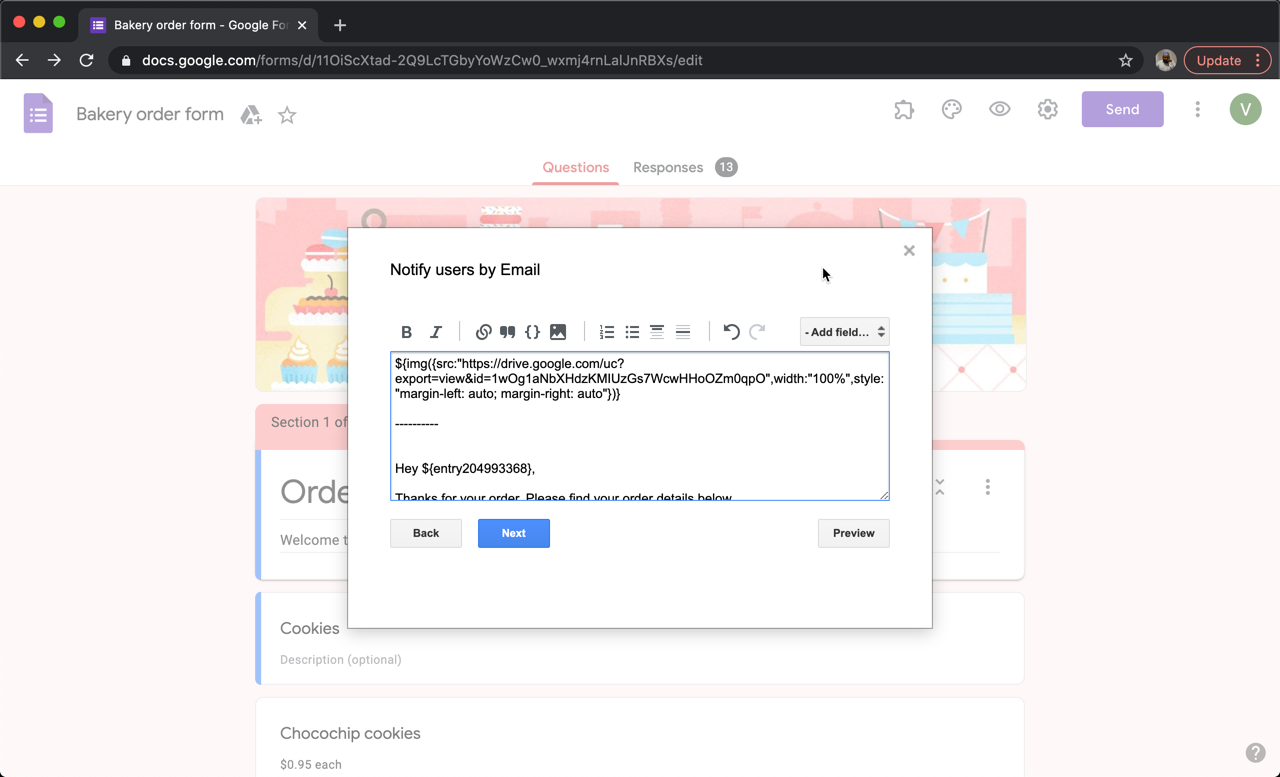Toggle italic formatting in email editor
This screenshot has width=1280, height=777.
pyautogui.click(x=436, y=332)
